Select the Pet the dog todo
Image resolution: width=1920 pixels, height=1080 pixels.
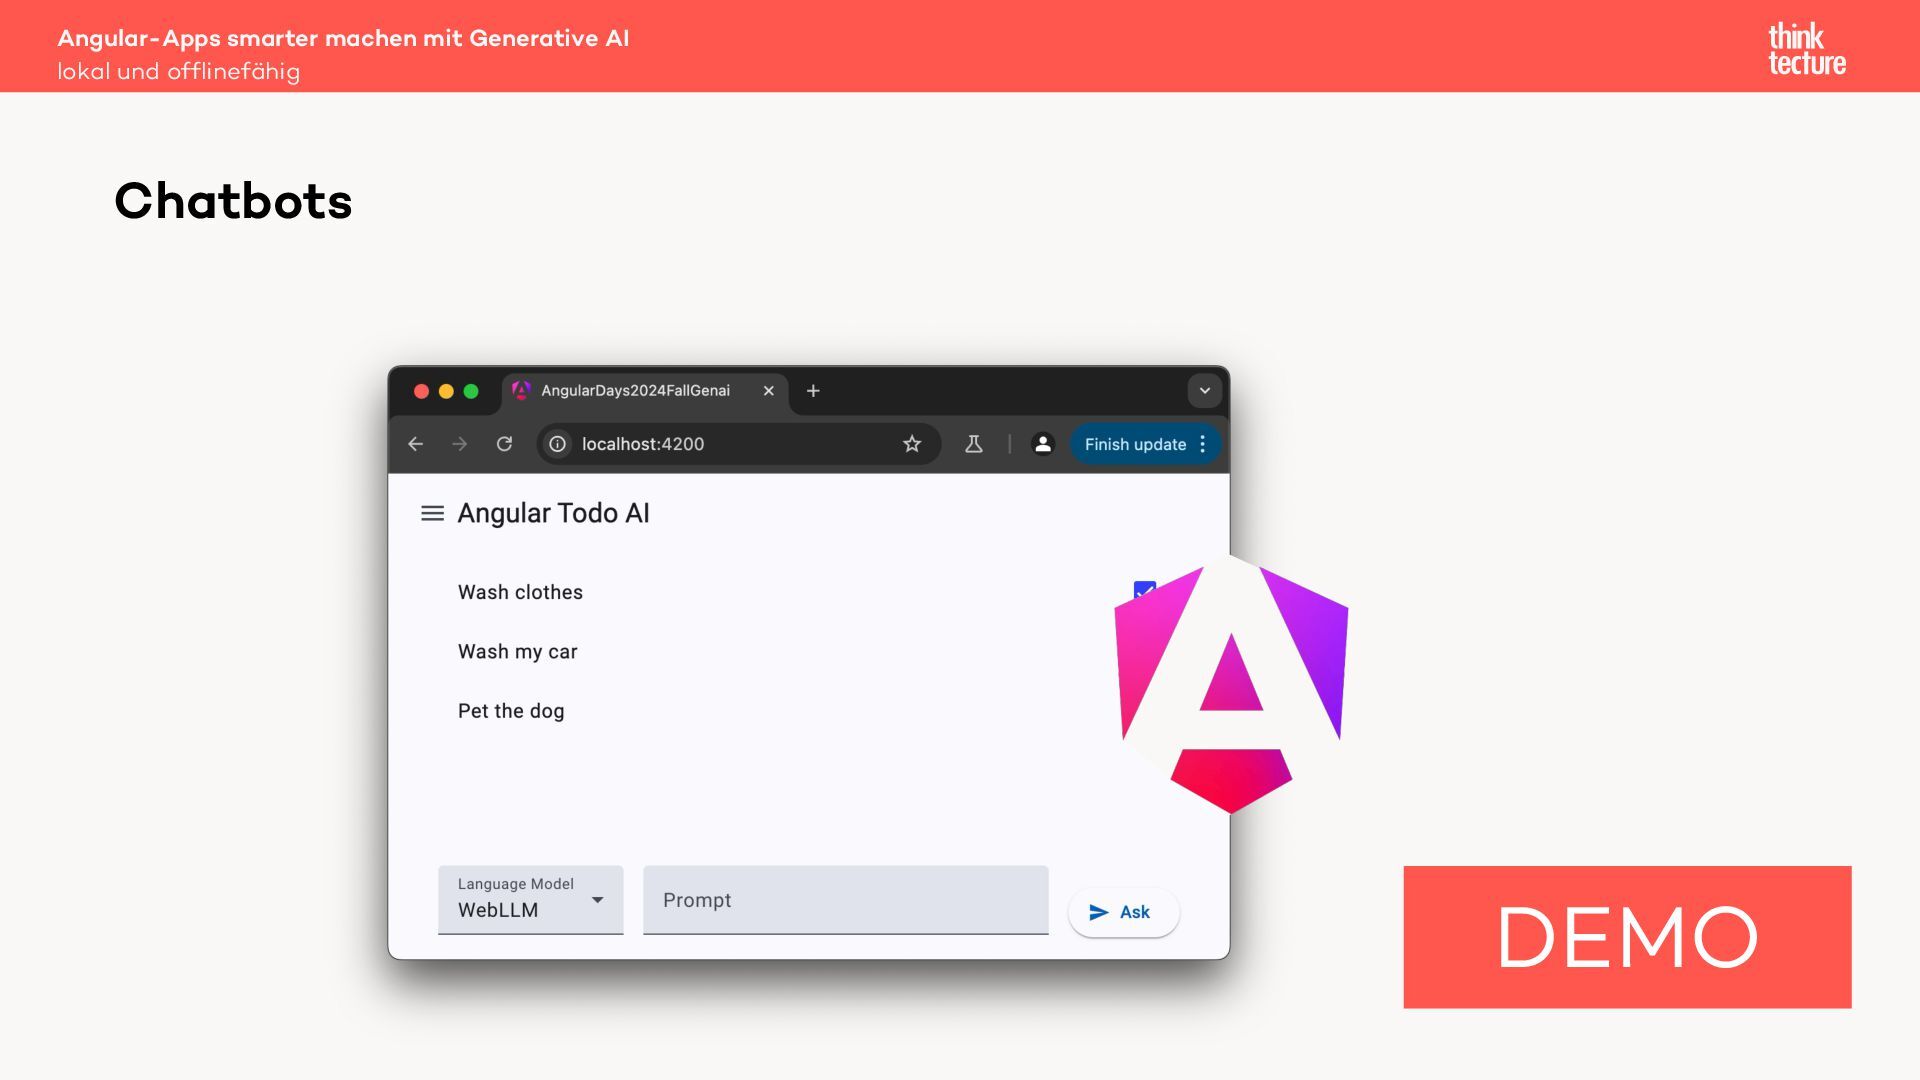coord(511,711)
